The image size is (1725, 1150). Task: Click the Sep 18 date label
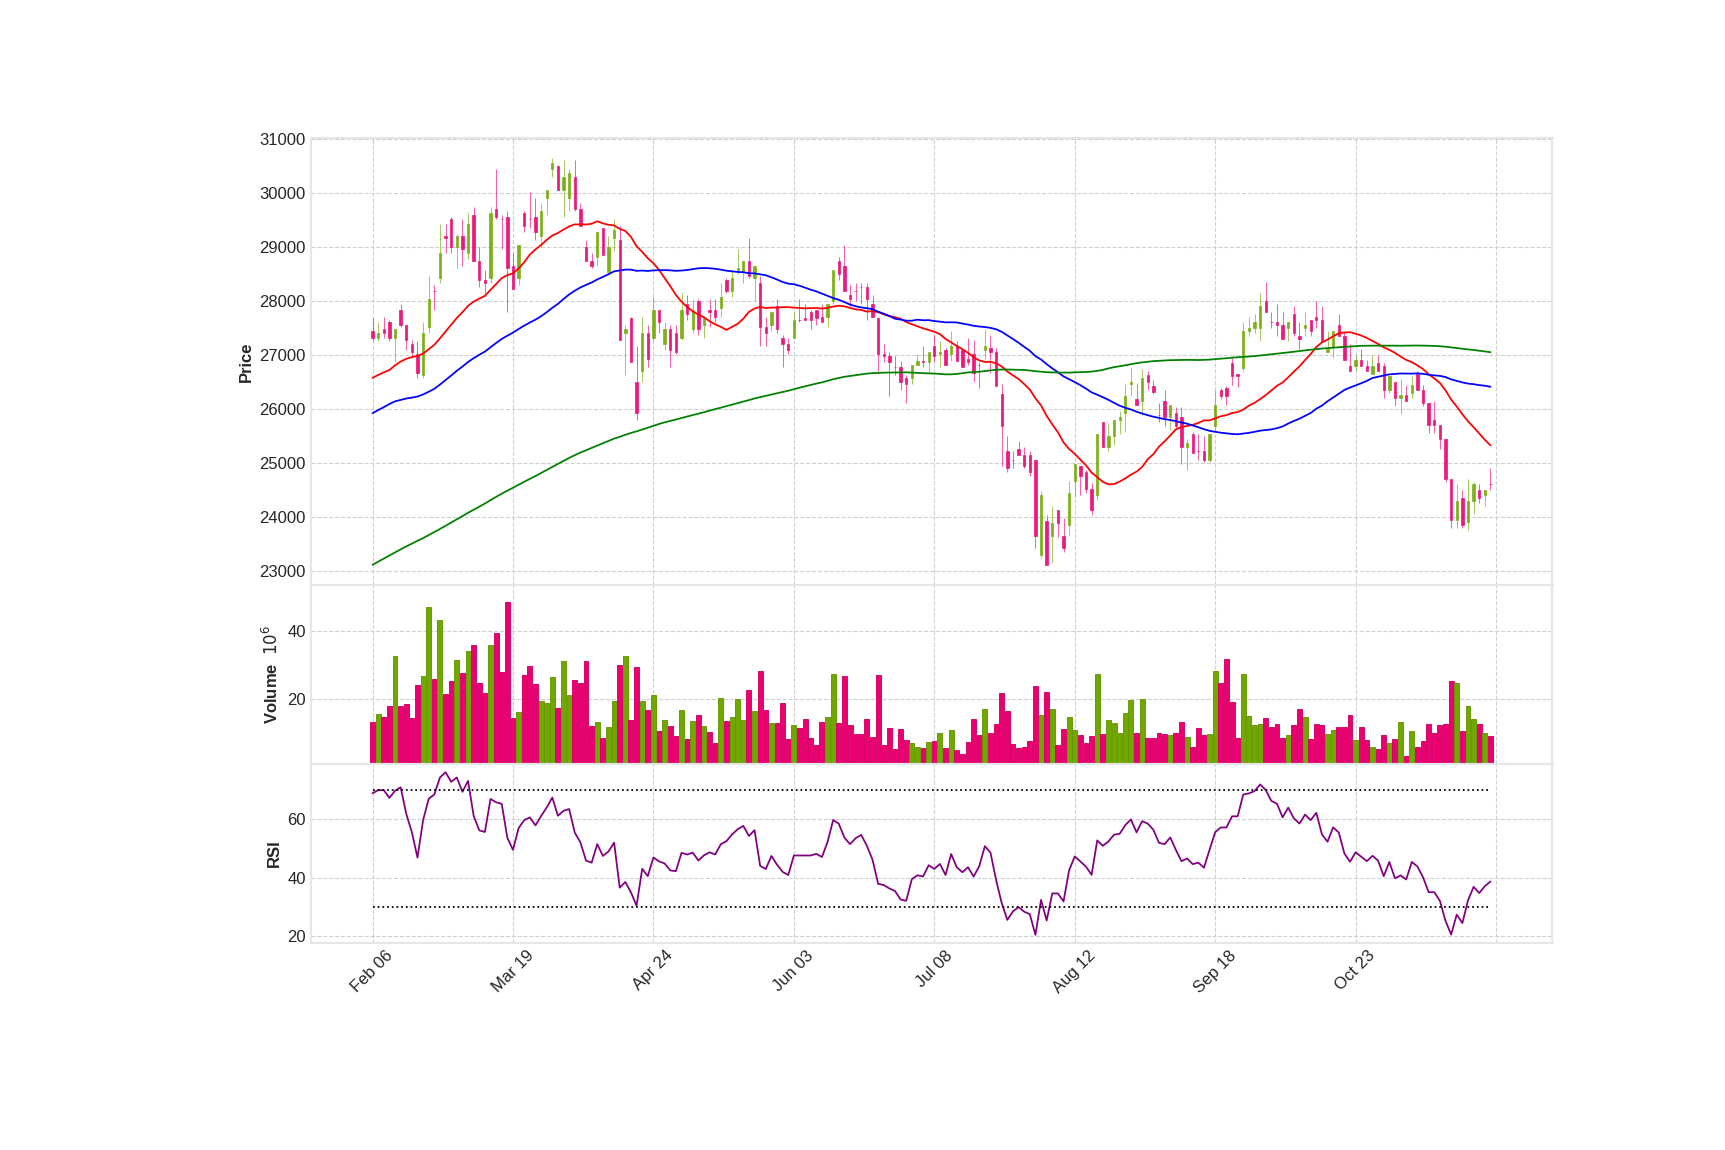click(x=1214, y=971)
